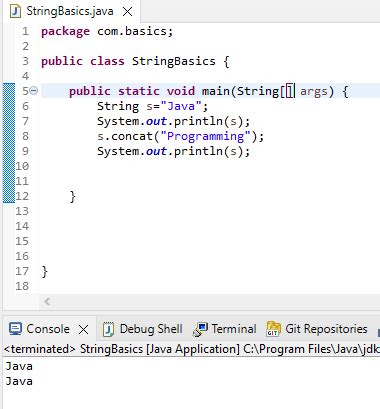The height and width of the screenshot is (409, 380).
Task: Click the horizontal scrollbar left arrow in editor
Action: coord(47,302)
